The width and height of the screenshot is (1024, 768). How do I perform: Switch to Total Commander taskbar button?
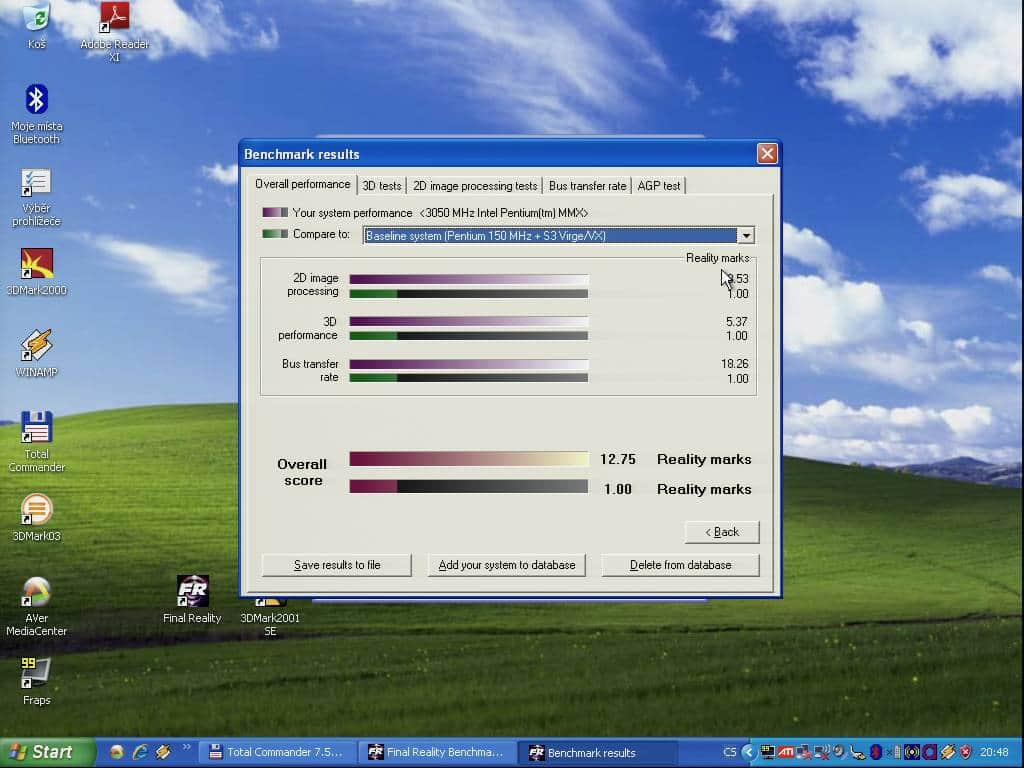click(x=277, y=752)
